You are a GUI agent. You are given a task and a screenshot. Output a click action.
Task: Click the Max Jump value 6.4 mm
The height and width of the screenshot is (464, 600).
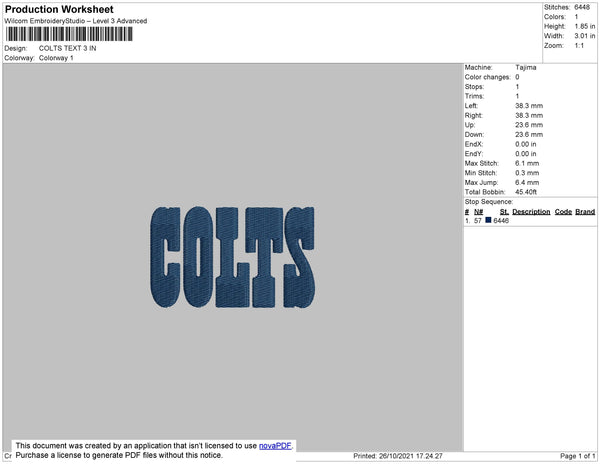[527, 182]
